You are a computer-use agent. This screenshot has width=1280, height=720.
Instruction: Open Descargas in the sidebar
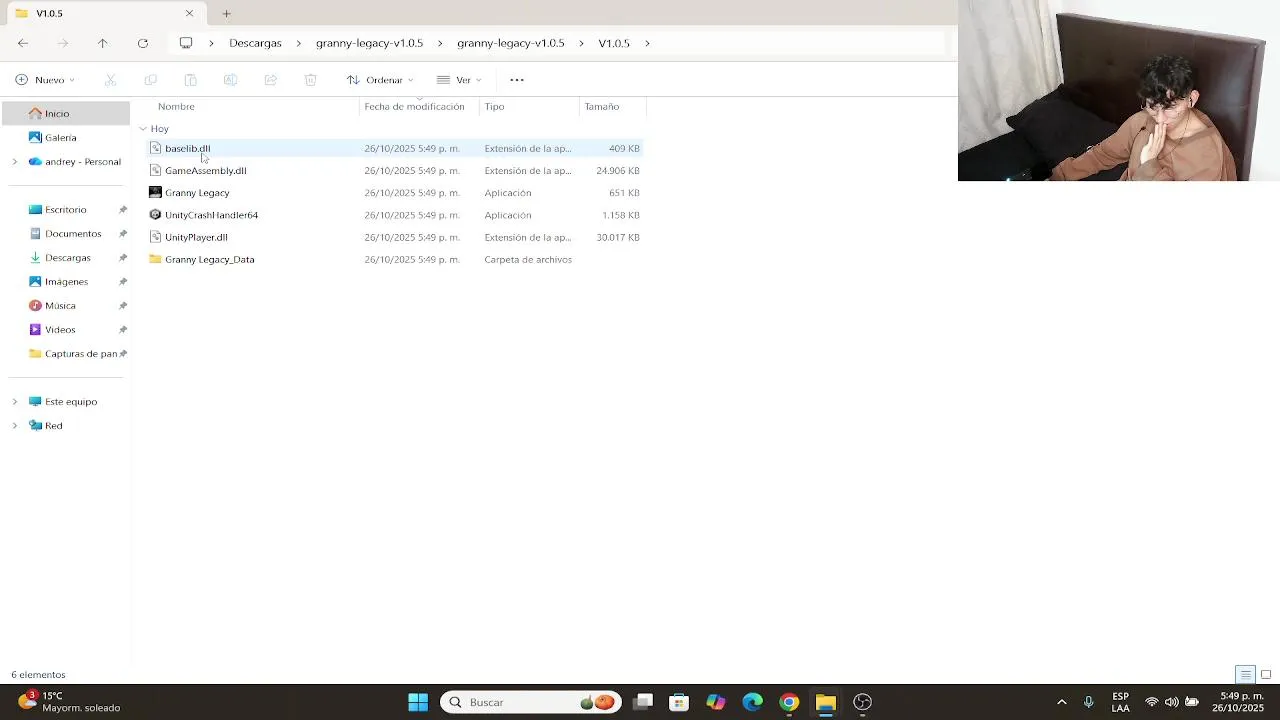[x=66, y=258]
